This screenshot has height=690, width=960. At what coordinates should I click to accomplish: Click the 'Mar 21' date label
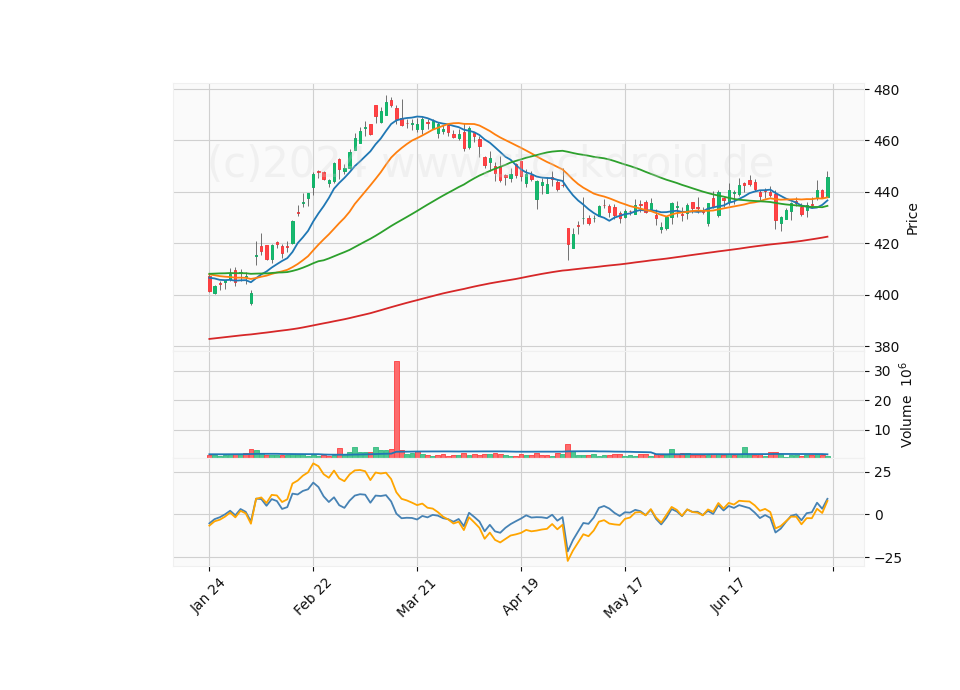pos(416,598)
